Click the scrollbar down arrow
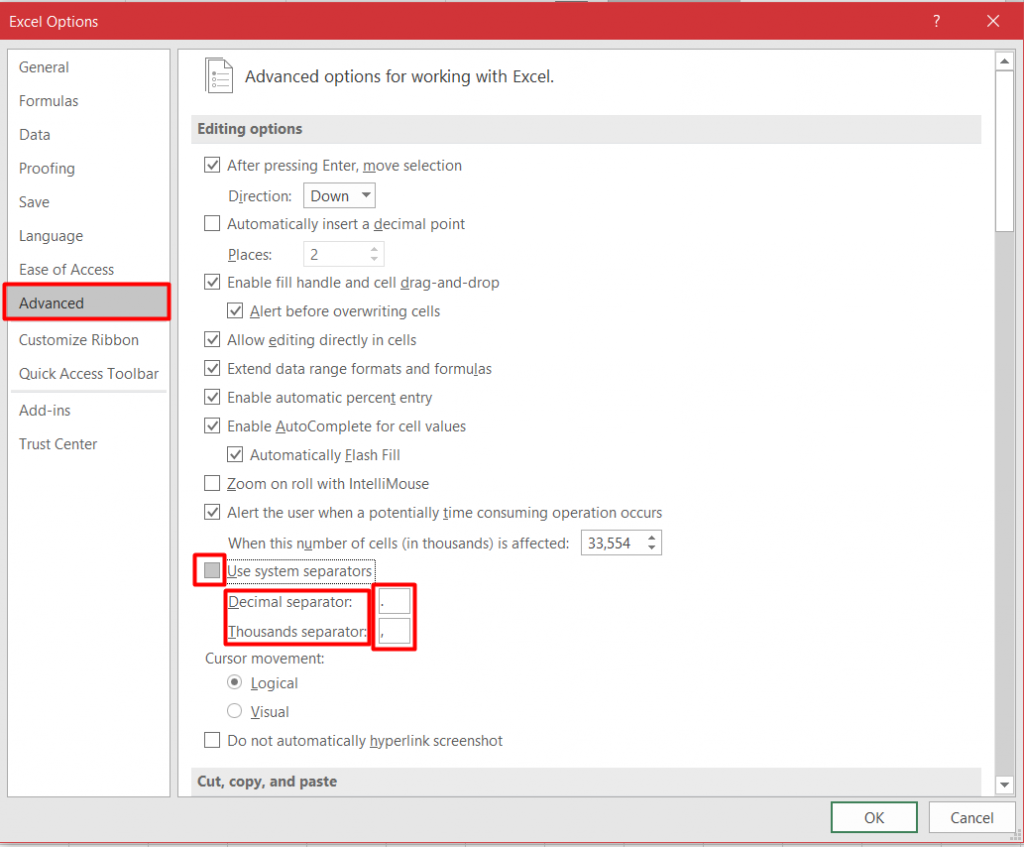This screenshot has width=1024, height=847. (1006, 785)
